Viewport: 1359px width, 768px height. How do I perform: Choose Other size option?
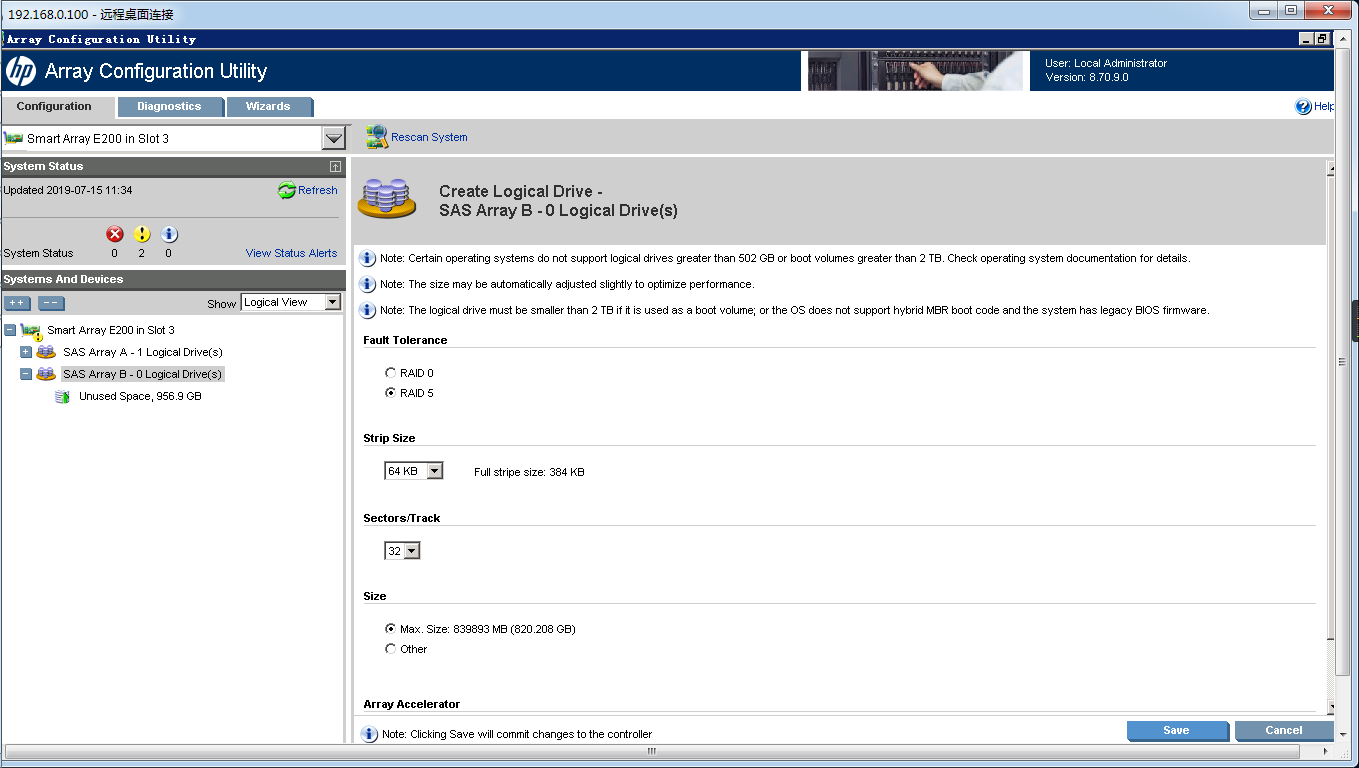[390, 649]
